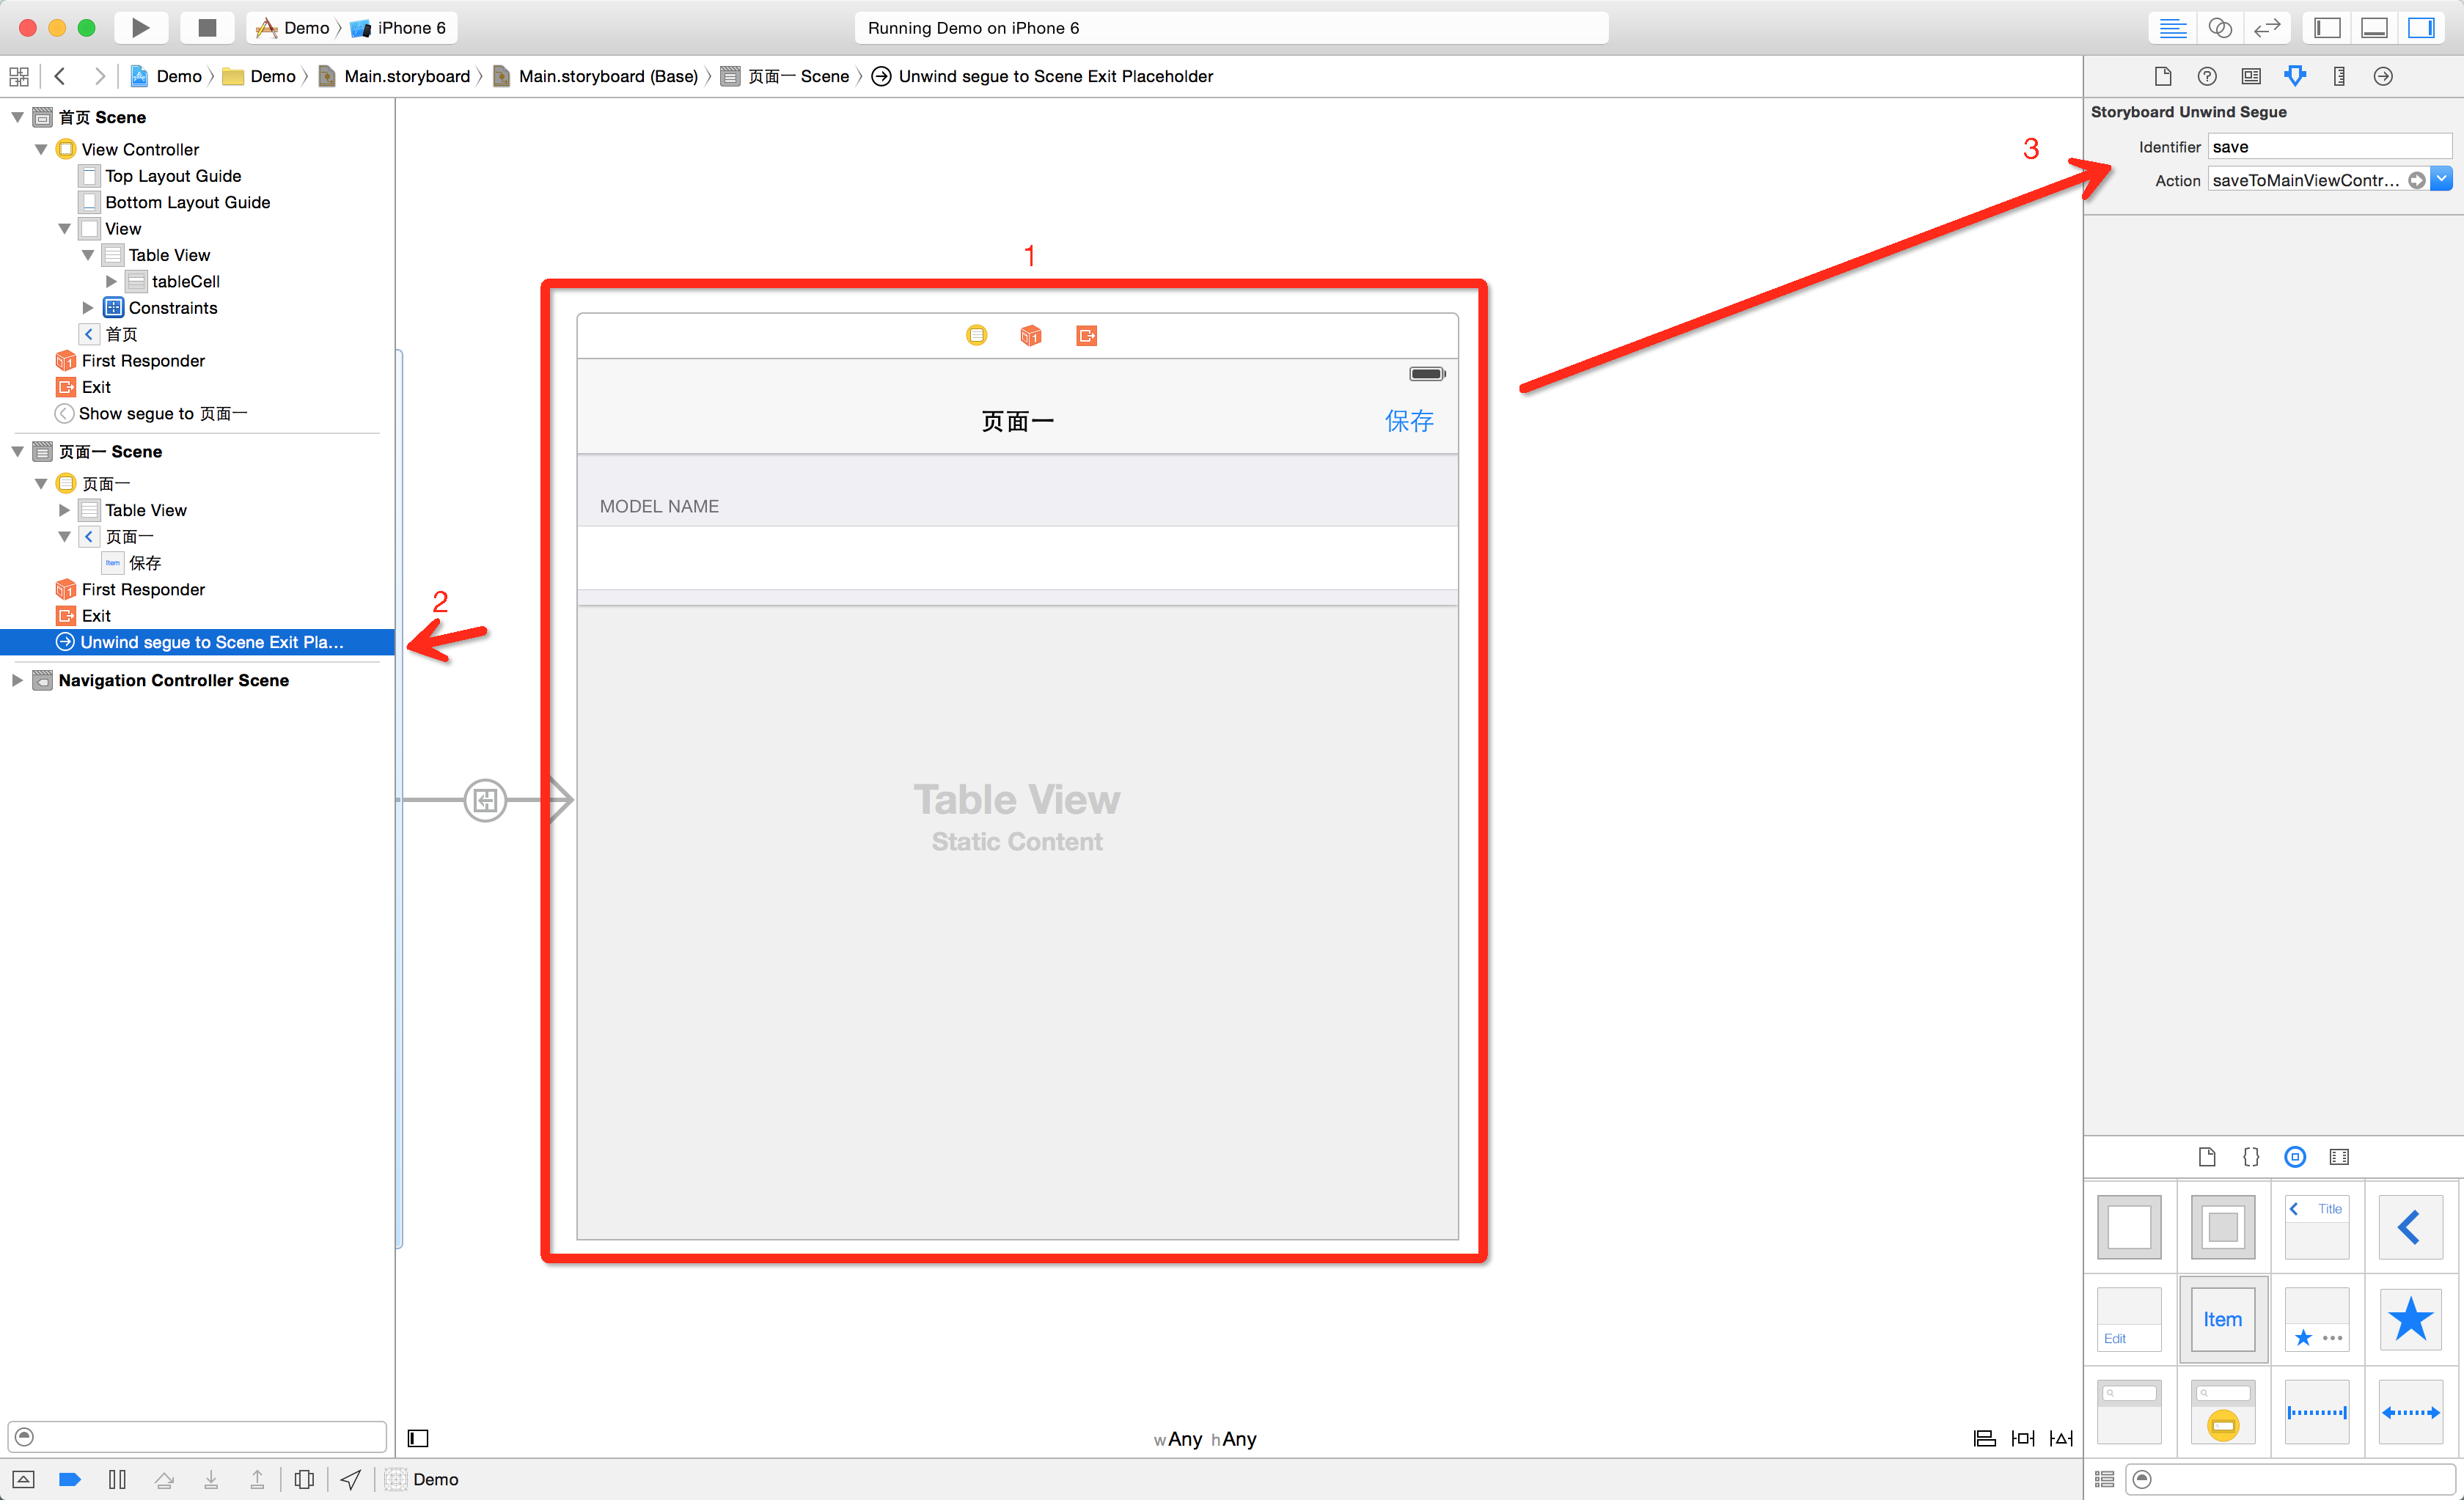The width and height of the screenshot is (2464, 1500).
Task: Click the 页面一 navigation title
Action: (1017, 421)
